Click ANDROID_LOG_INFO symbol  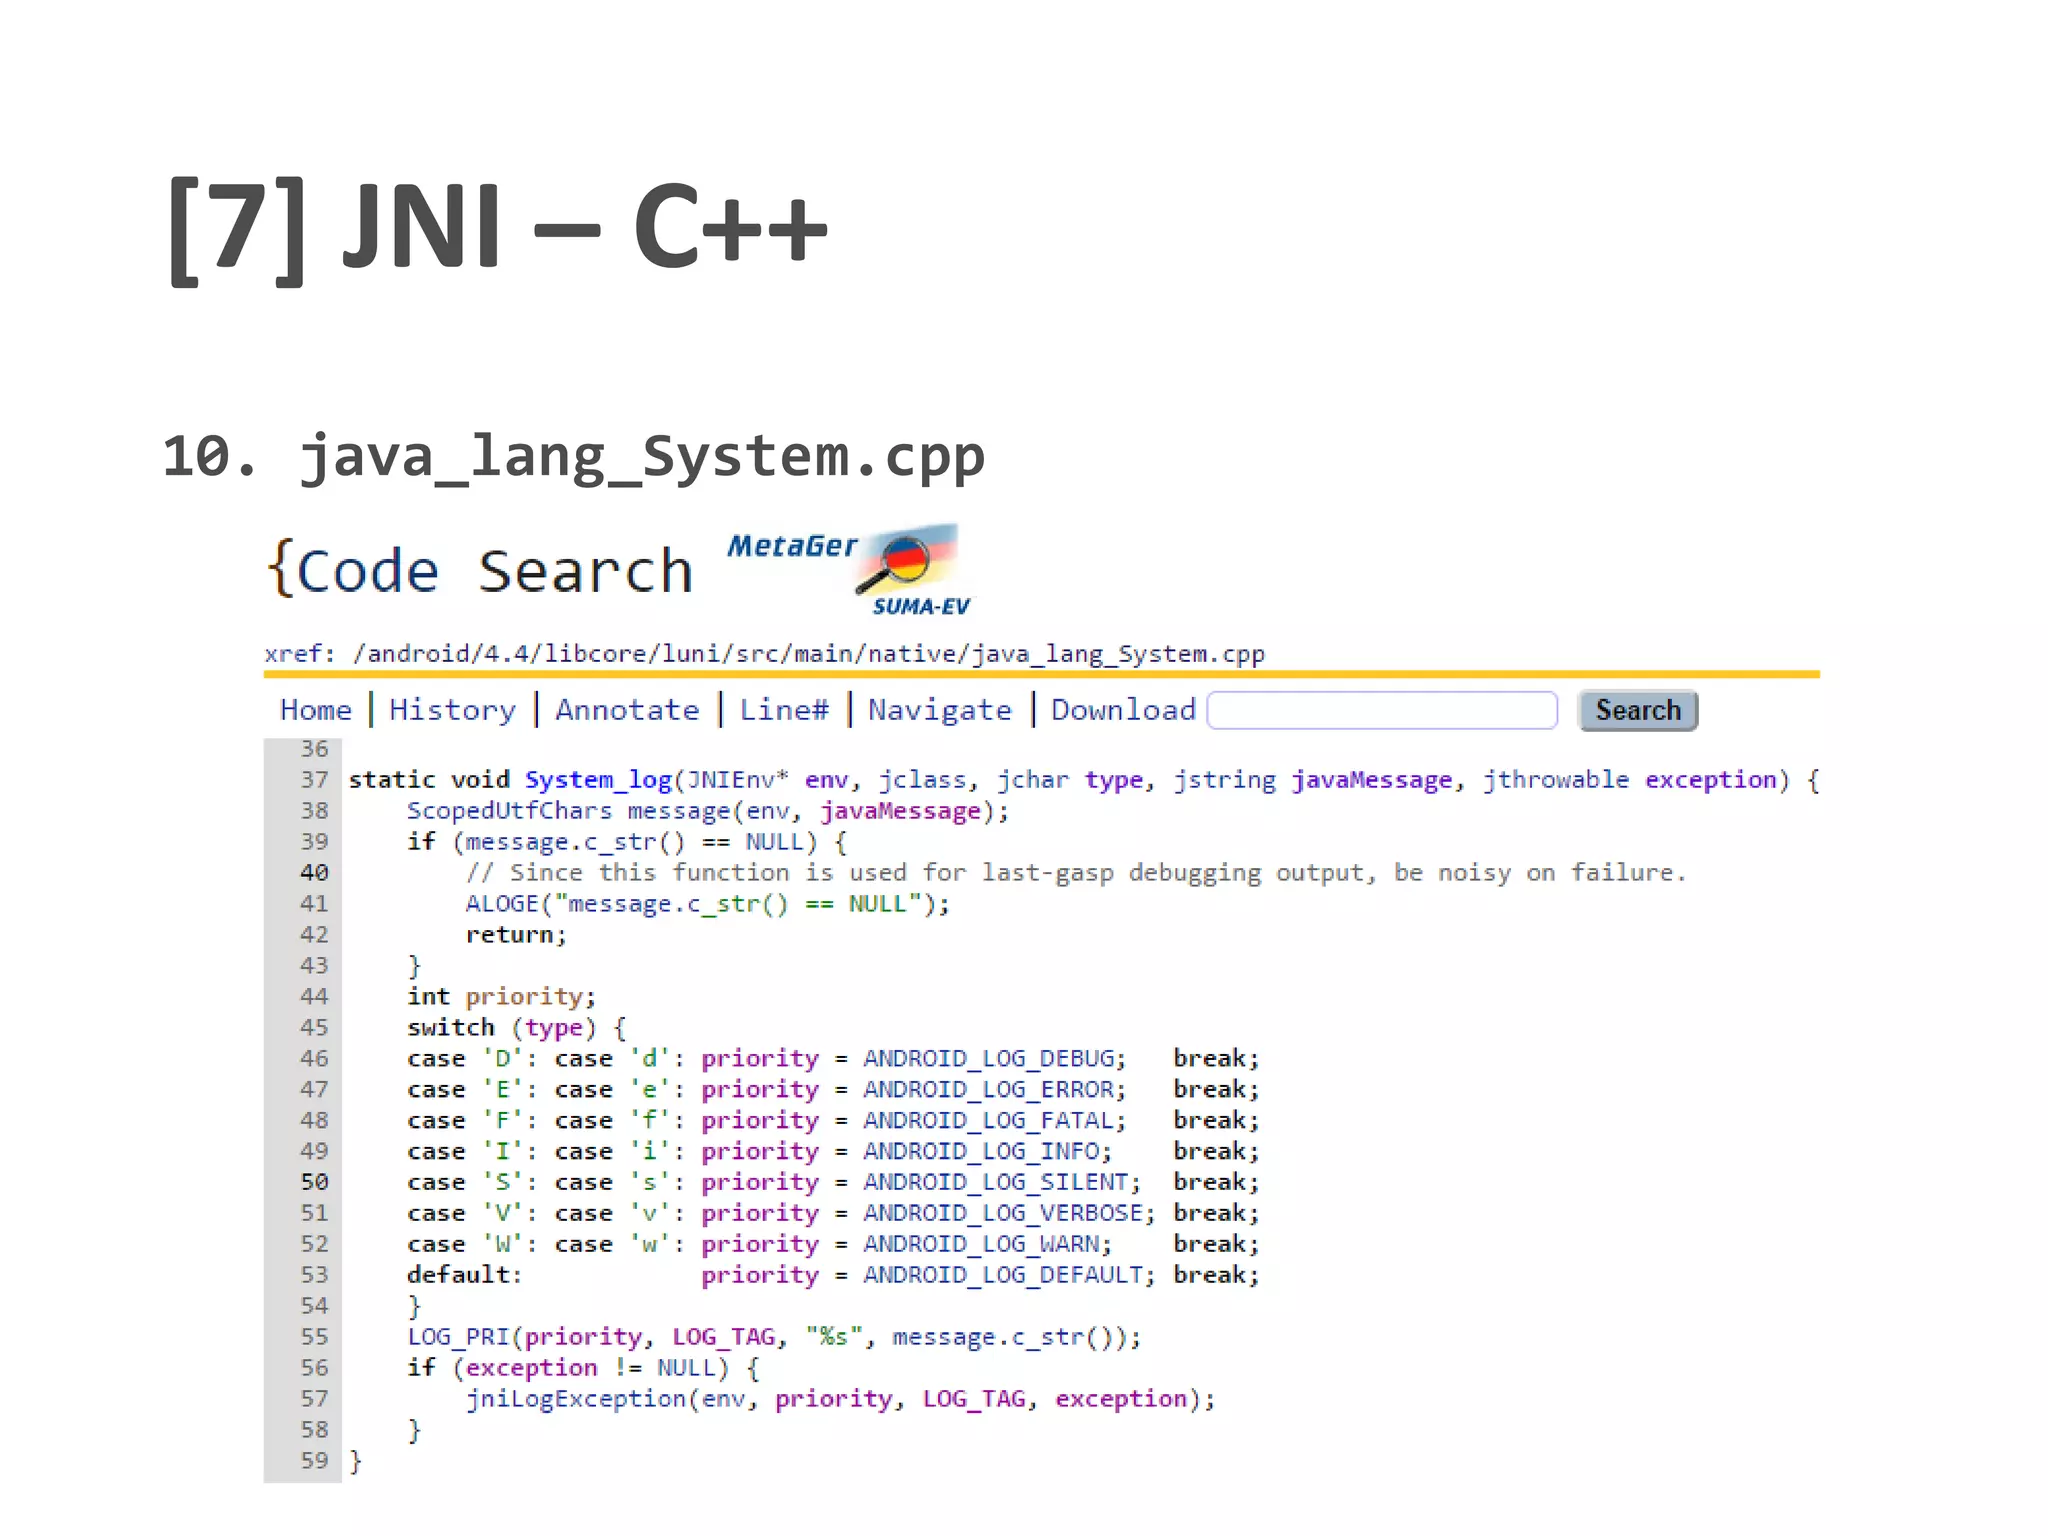[x=982, y=1151]
